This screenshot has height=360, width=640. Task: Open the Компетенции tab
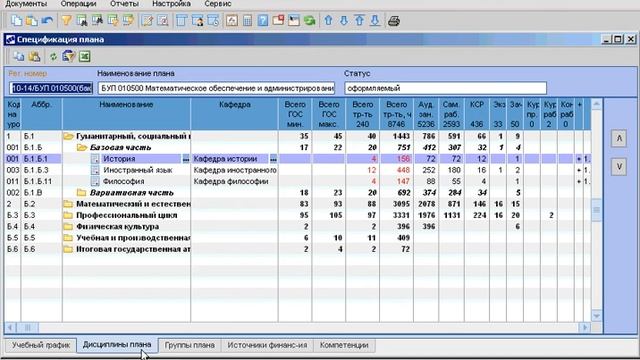click(344, 345)
